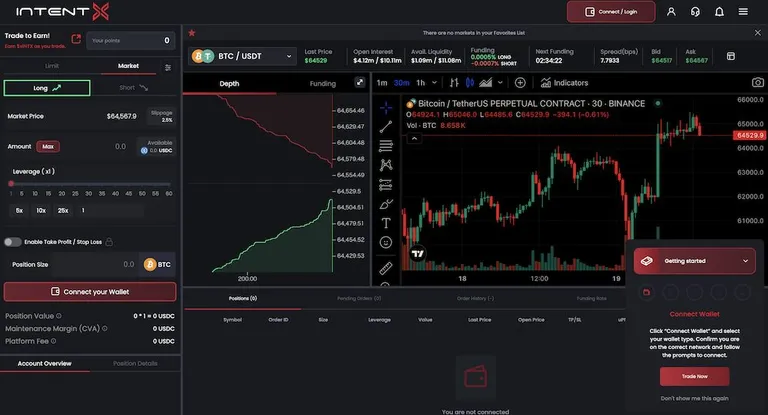Click the Max amount button

(x=48, y=146)
